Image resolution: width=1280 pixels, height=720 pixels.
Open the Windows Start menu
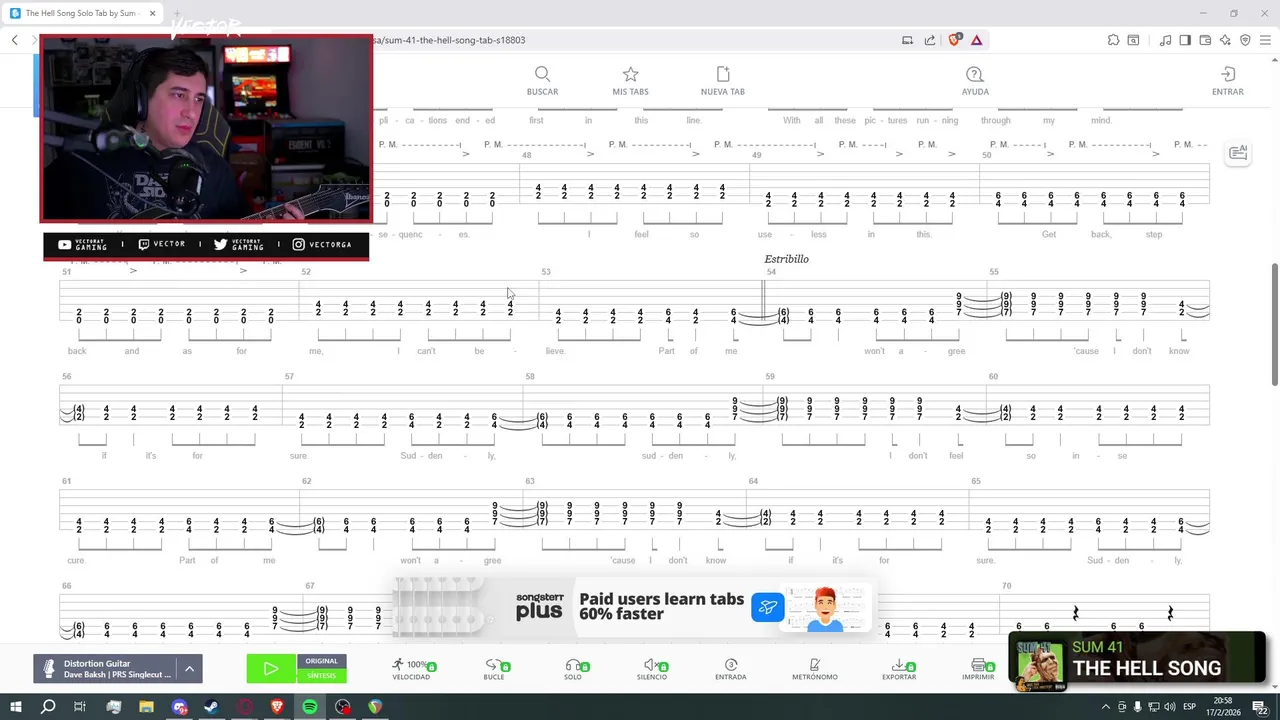click(x=16, y=707)
